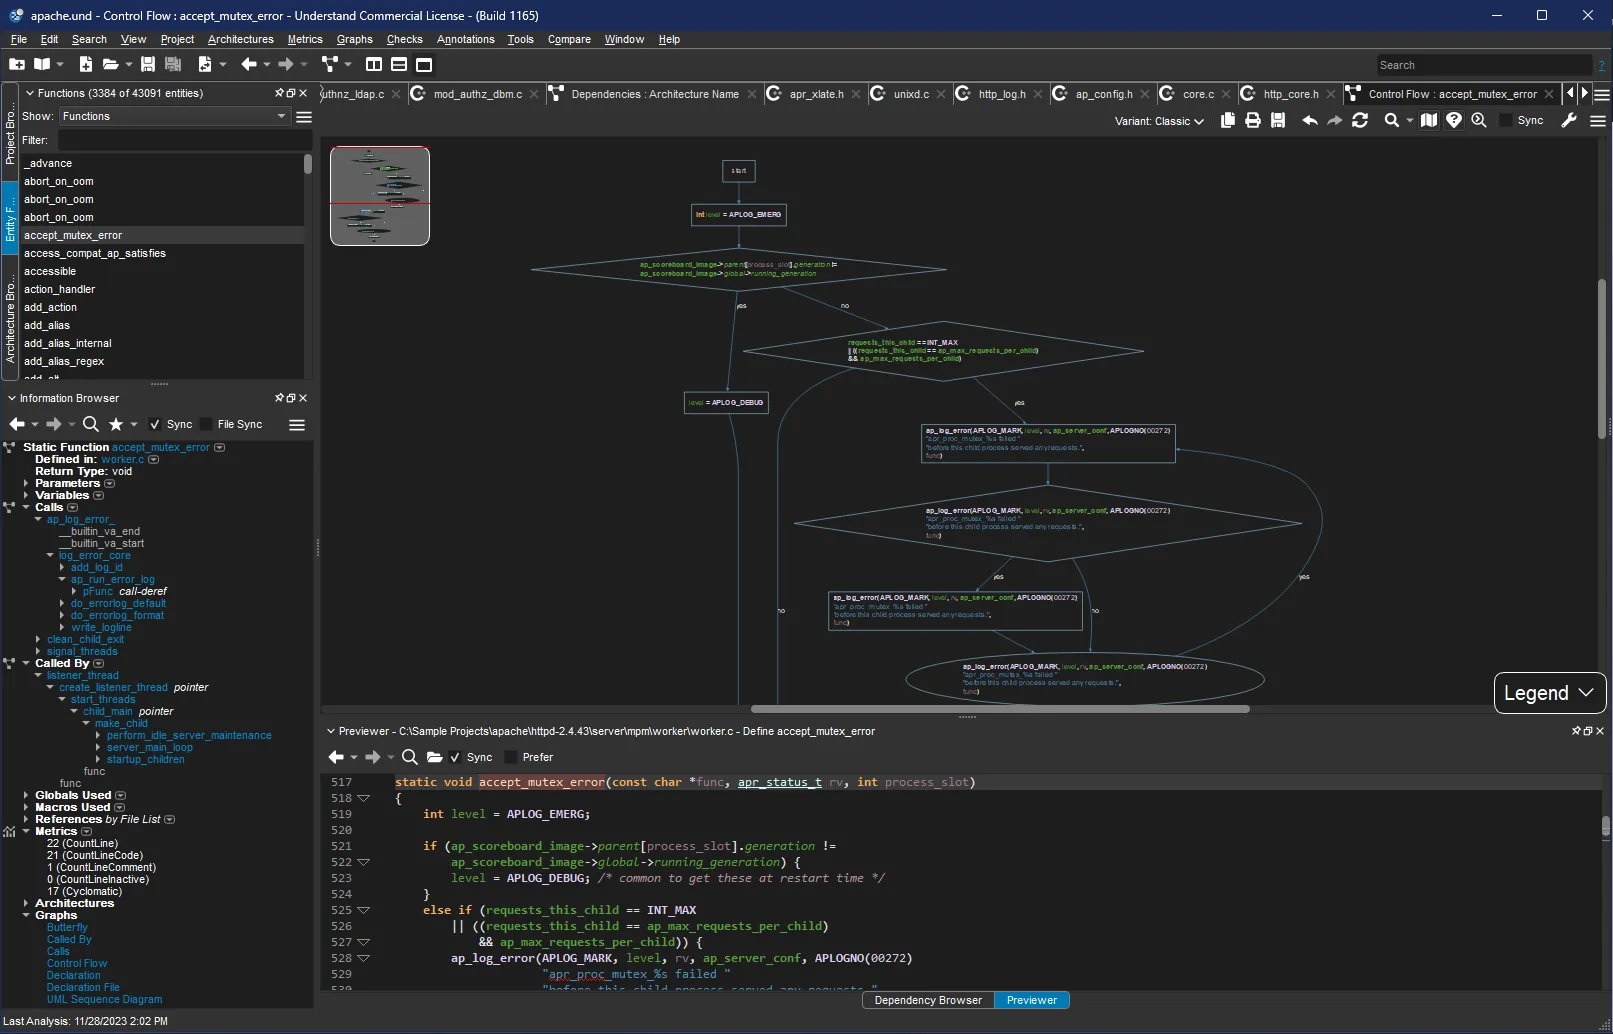Open graph settings wrench icon

click(1569, 120)
